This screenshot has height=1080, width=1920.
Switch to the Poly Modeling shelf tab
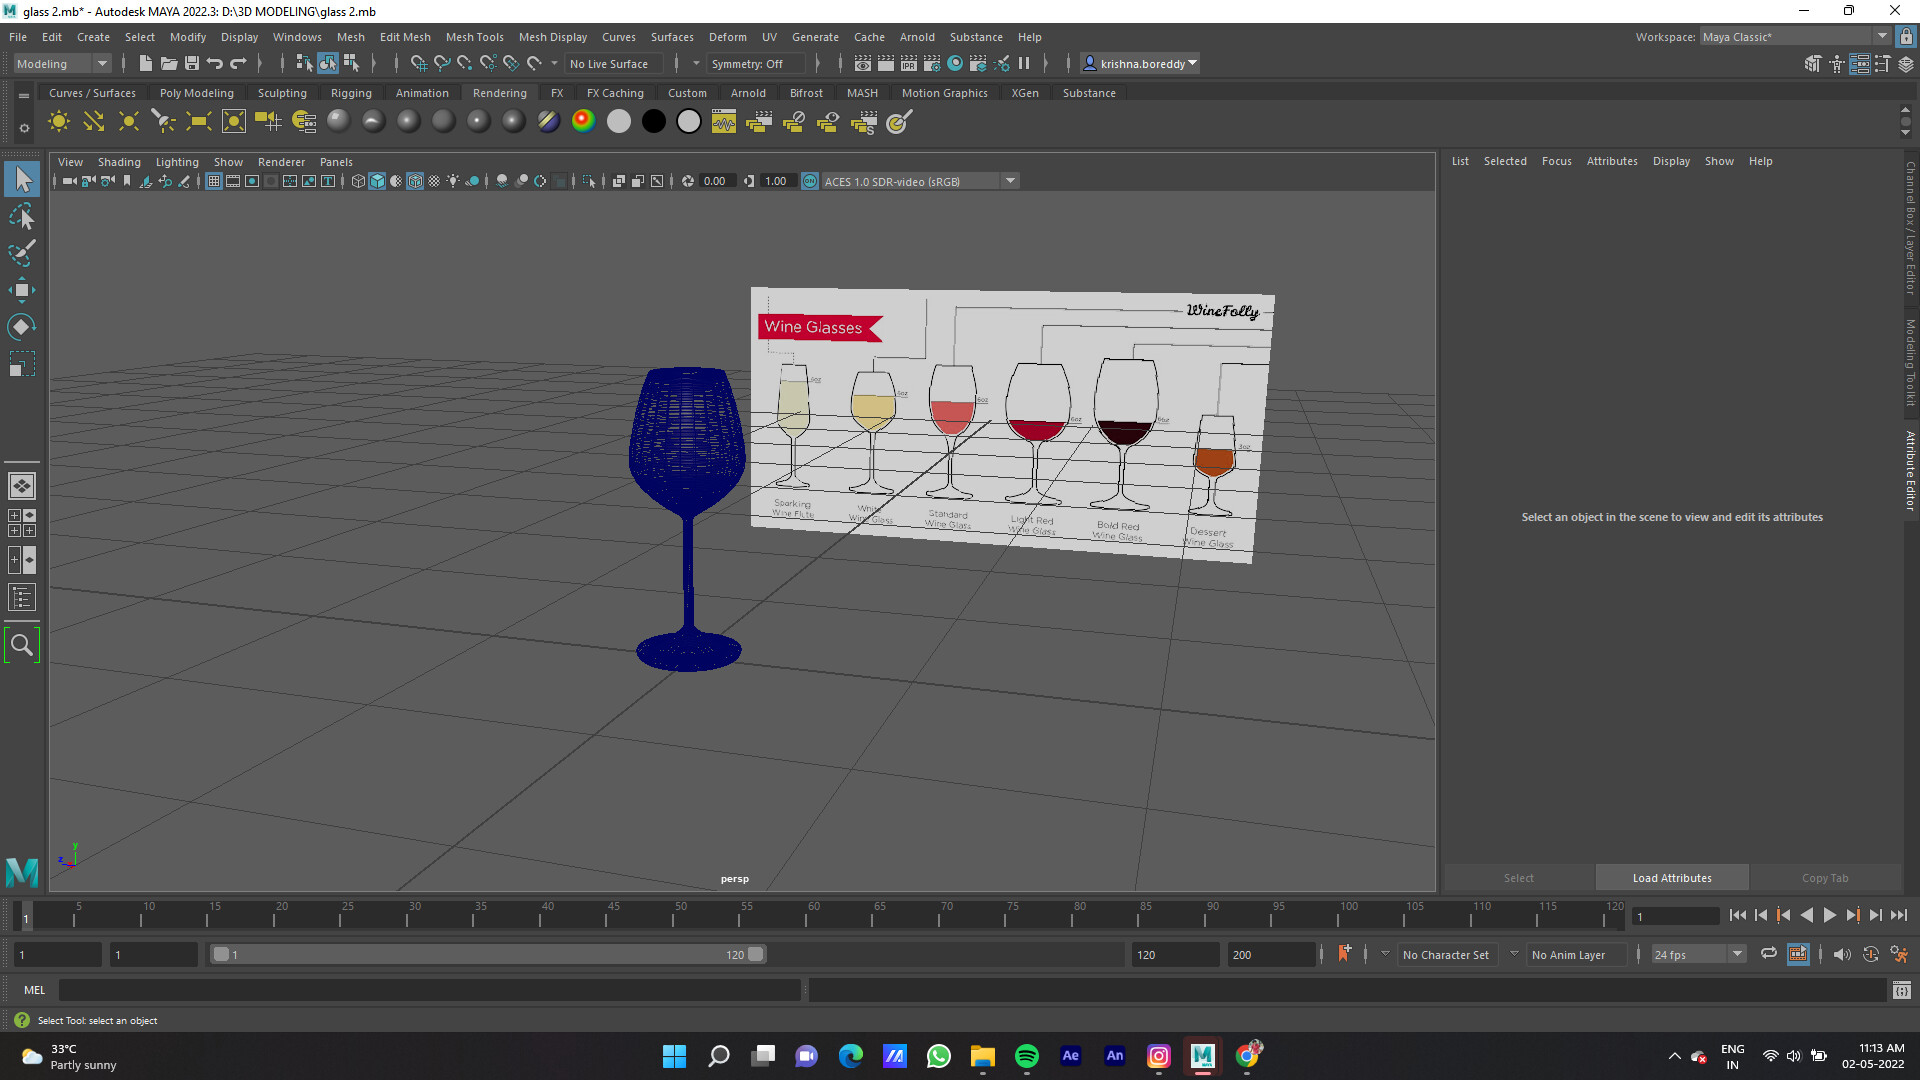click(197, 92)
